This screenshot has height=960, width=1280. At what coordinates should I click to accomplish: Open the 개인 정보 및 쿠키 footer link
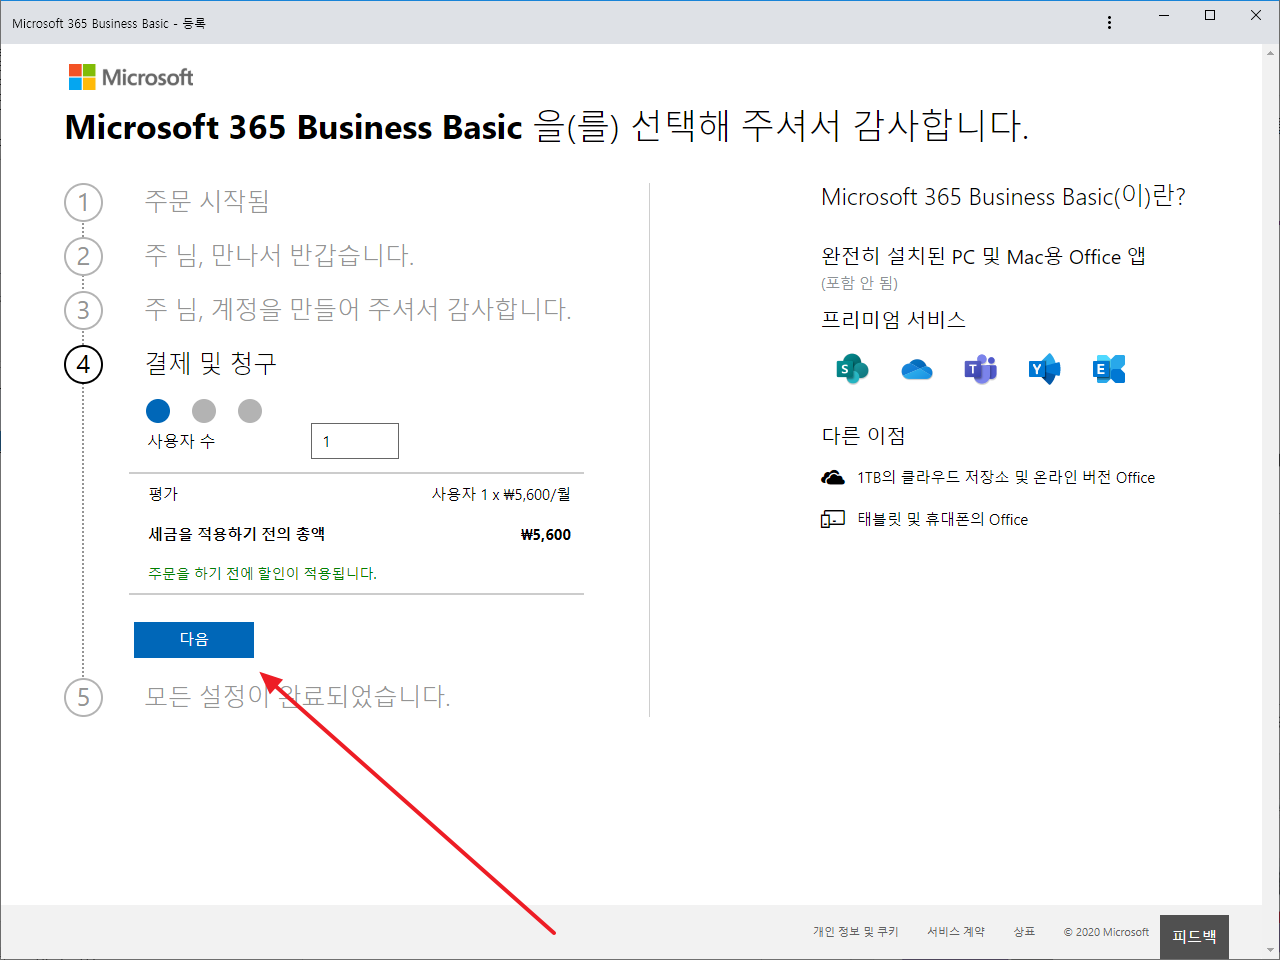tap(856, 932)
